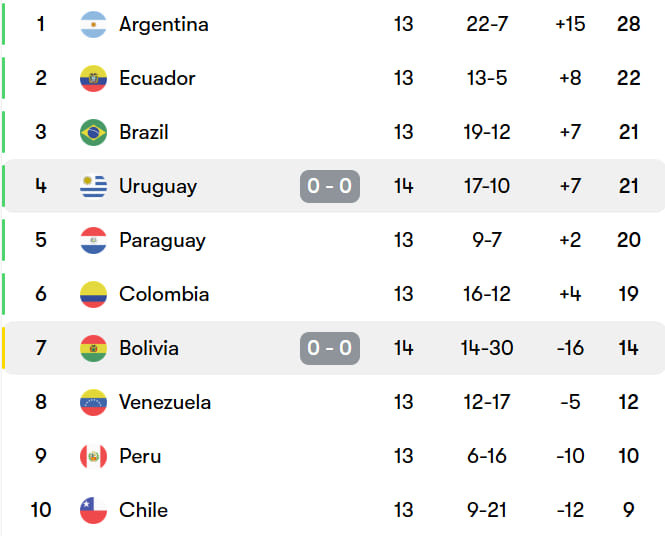Open the Argentina team link

tap(164, 24)
